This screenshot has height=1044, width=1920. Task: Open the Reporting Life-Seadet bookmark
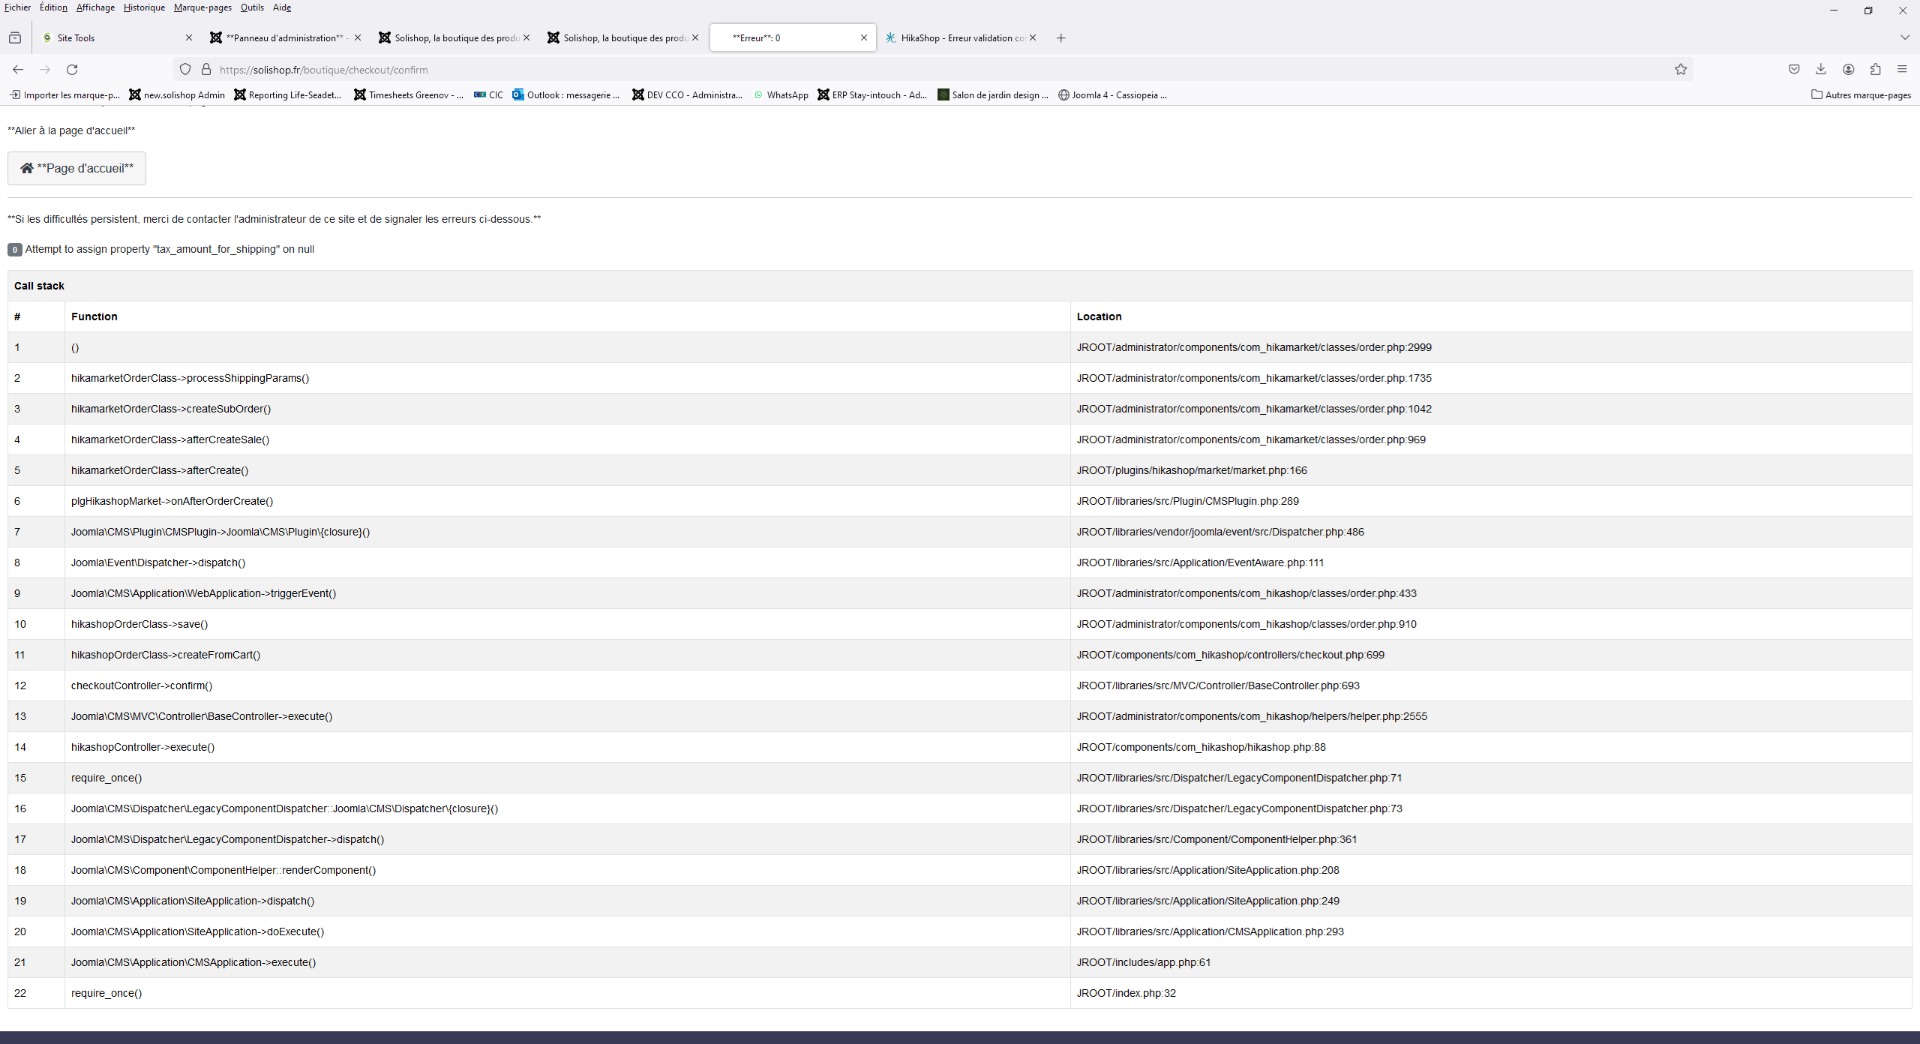287,95
